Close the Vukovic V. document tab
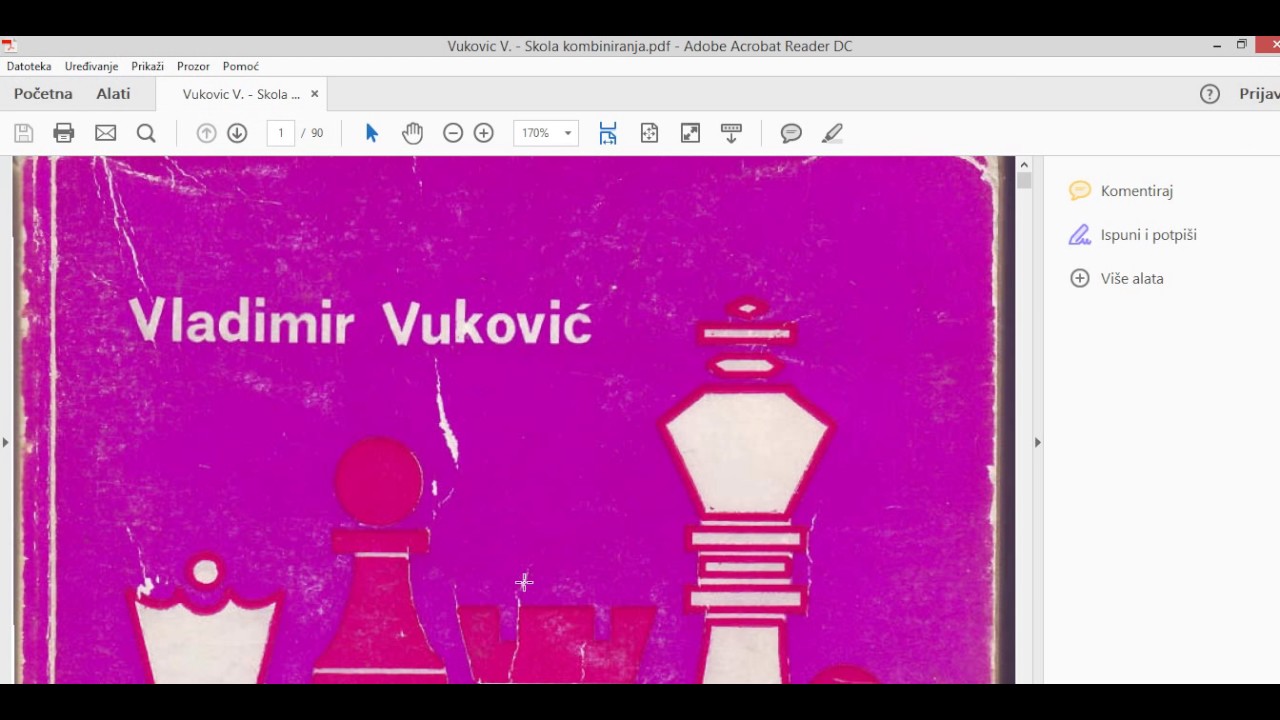 click(x=314, y=94)
